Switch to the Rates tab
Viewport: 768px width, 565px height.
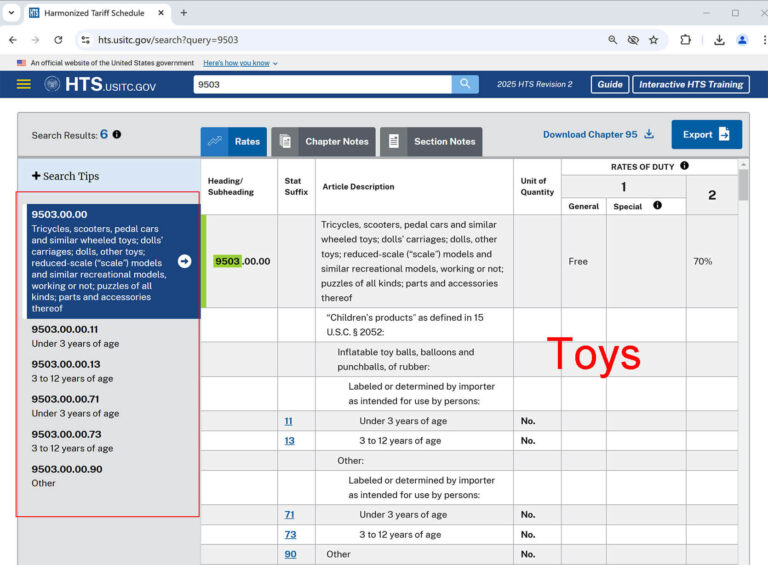(x=234, y=141)
